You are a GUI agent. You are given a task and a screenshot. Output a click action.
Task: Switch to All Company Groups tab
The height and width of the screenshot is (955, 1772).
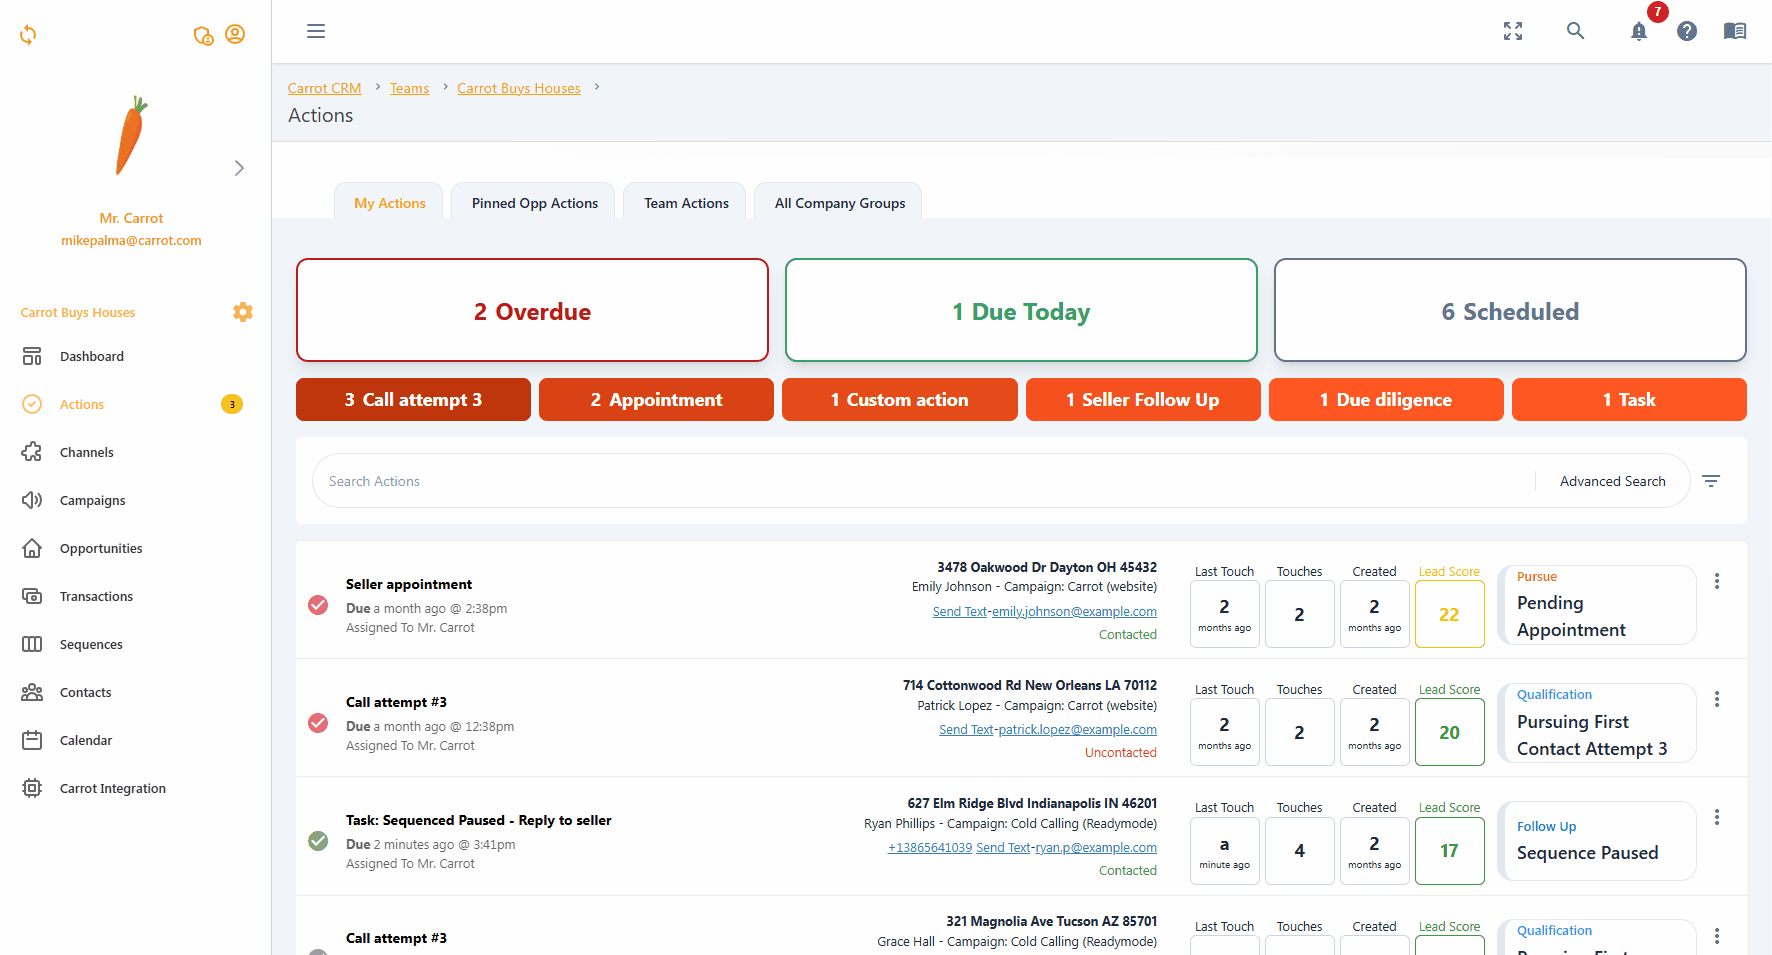[x=840, y=203]
